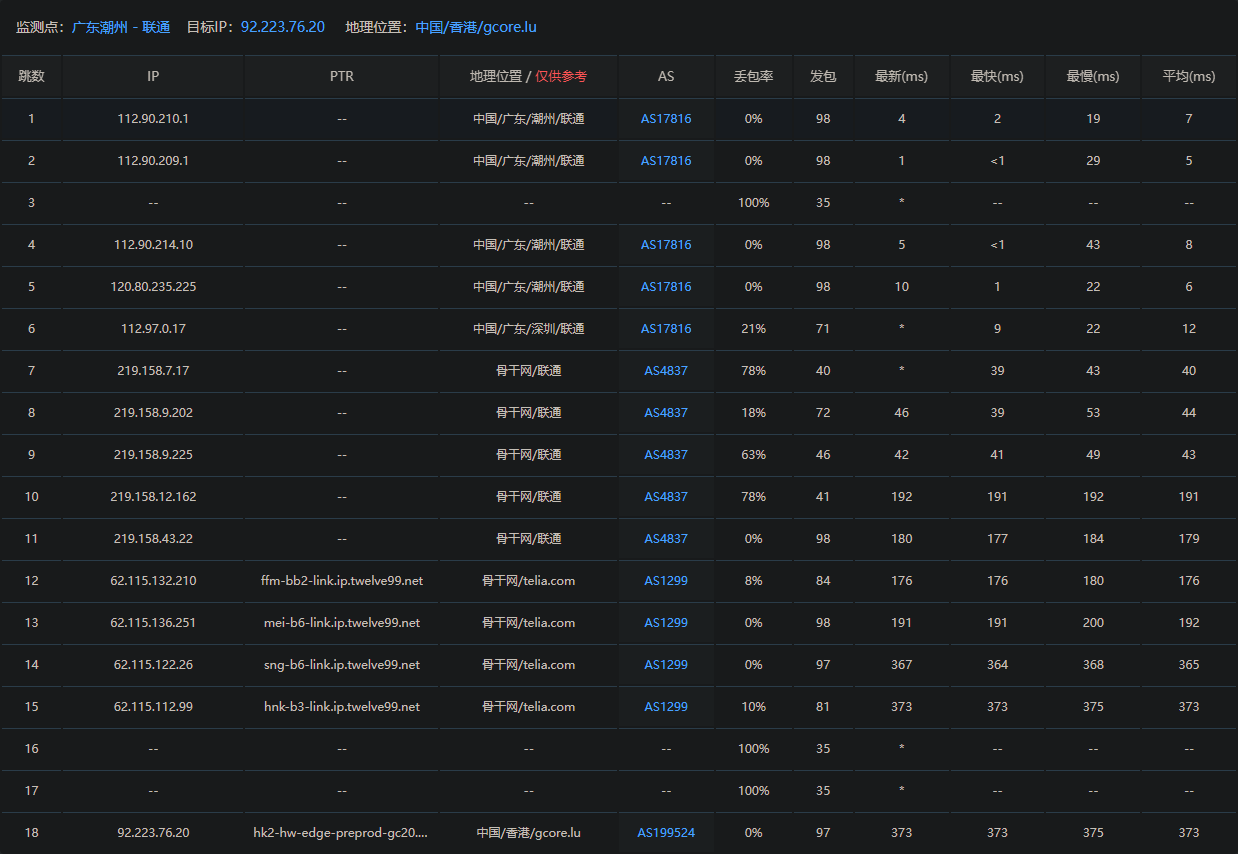The height and width of the screenshot is (854, 1238).
Task: Open AS4837 link in the 219.158.9.225 row
Action: click(666, 455)
